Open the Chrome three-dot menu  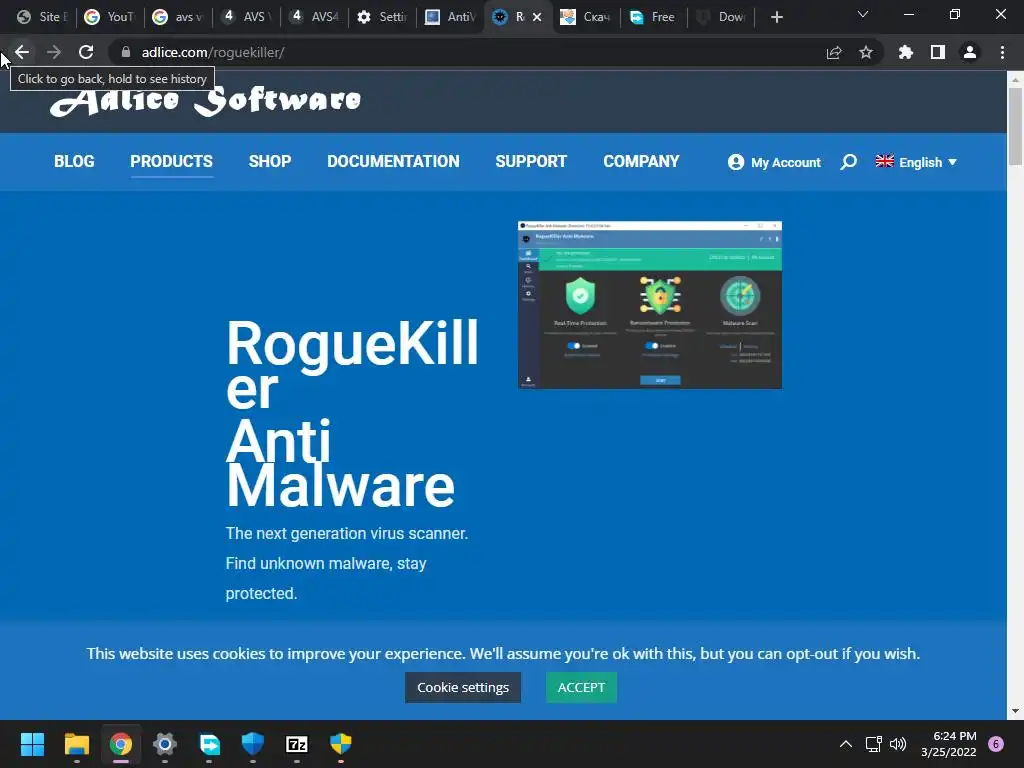1002,52
